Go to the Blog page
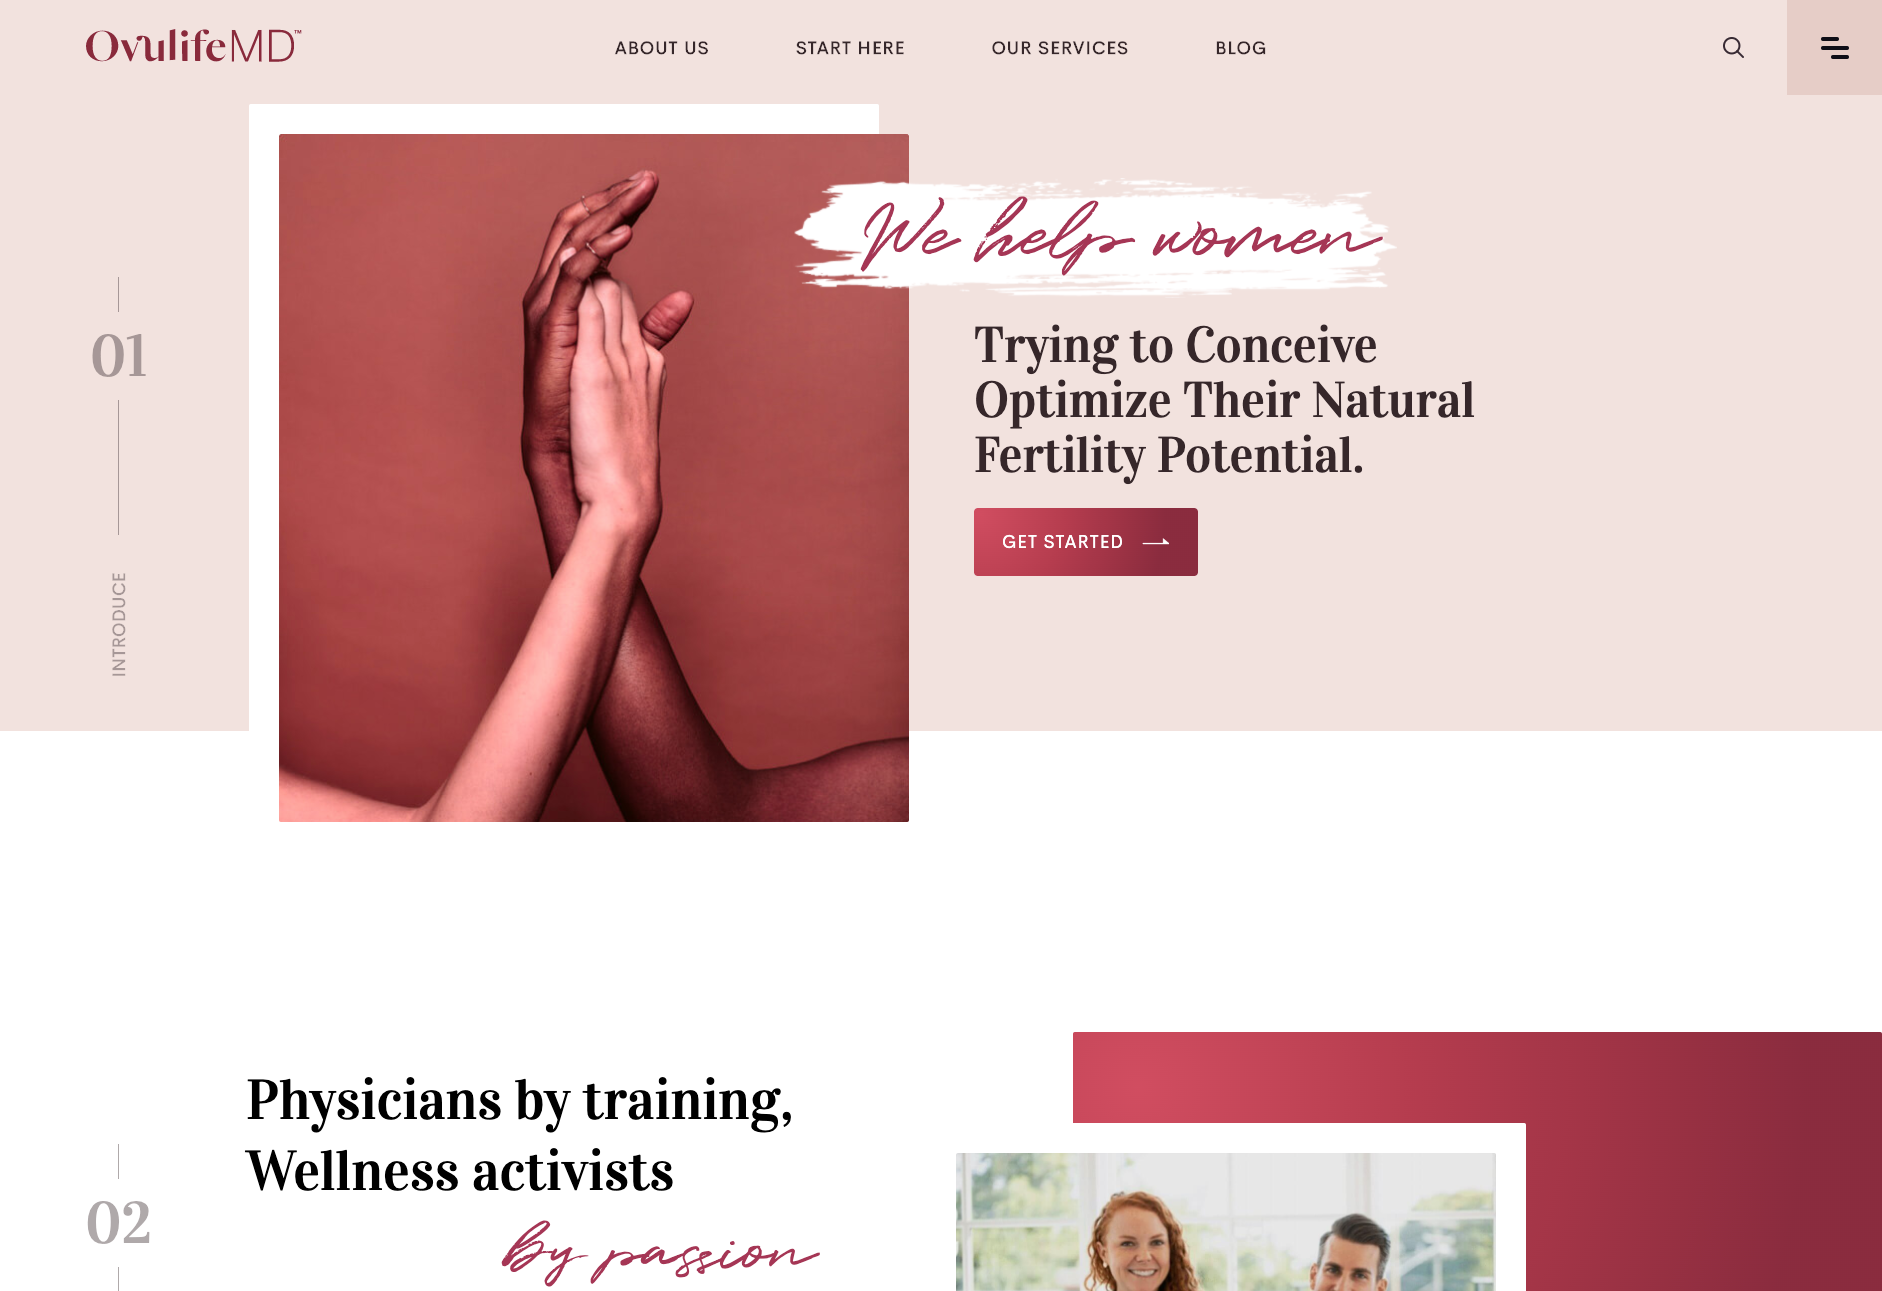Screen dimensions: 1882x1291 click(1241, 48)
